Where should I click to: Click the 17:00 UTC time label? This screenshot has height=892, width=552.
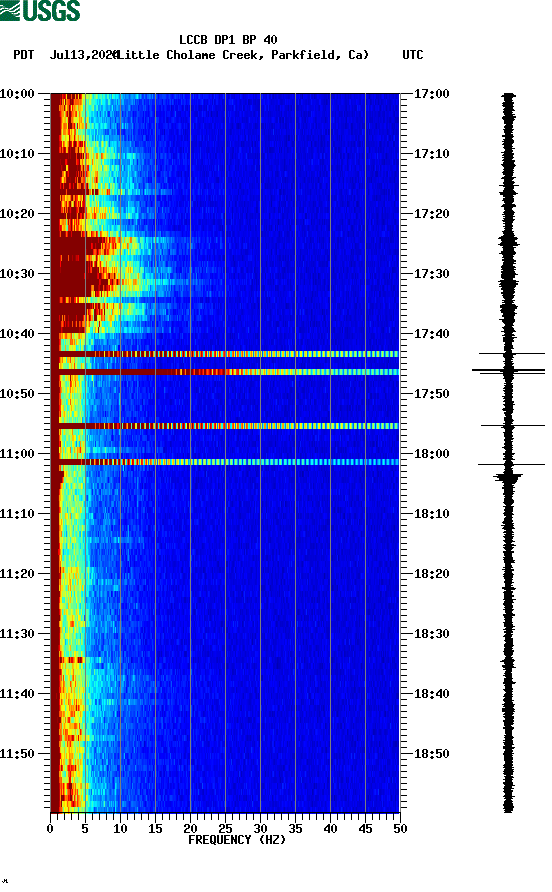(x=431, y=94)
